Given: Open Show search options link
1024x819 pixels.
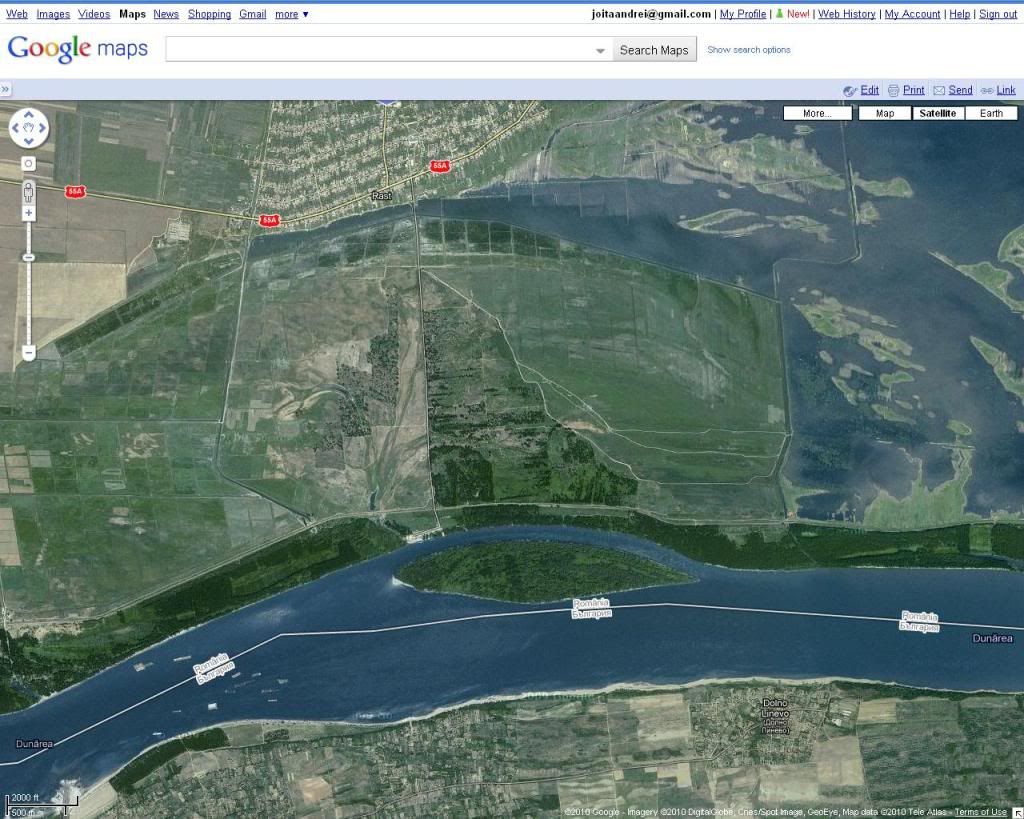Looking at the screenshot, I should tap(748, 50).
